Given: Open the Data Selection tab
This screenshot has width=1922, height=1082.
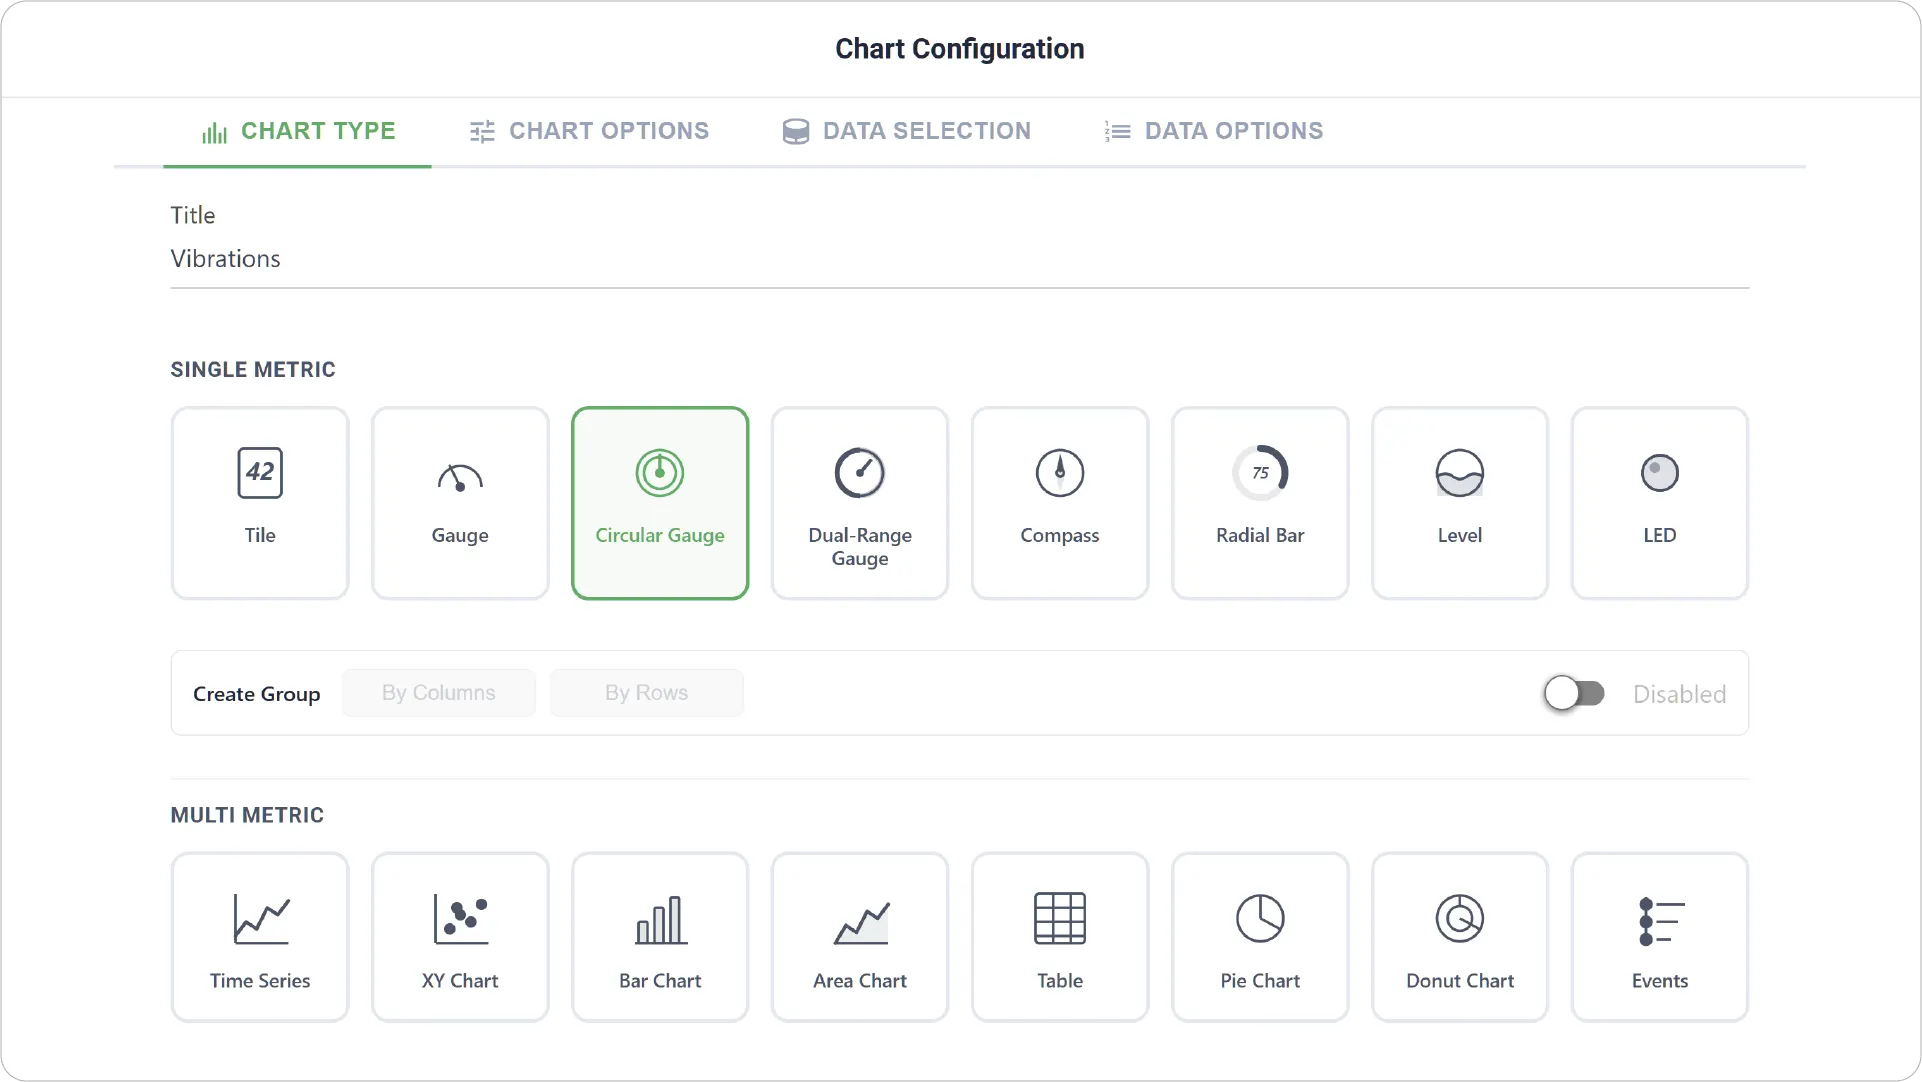Looking at the screenshot, I should click(906, 131).
